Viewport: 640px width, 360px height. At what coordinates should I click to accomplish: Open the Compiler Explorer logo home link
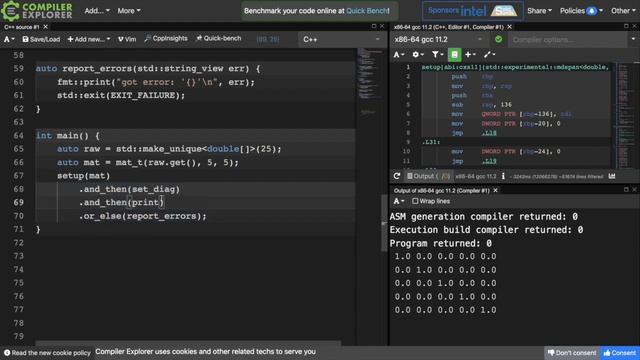pos(37,11)
